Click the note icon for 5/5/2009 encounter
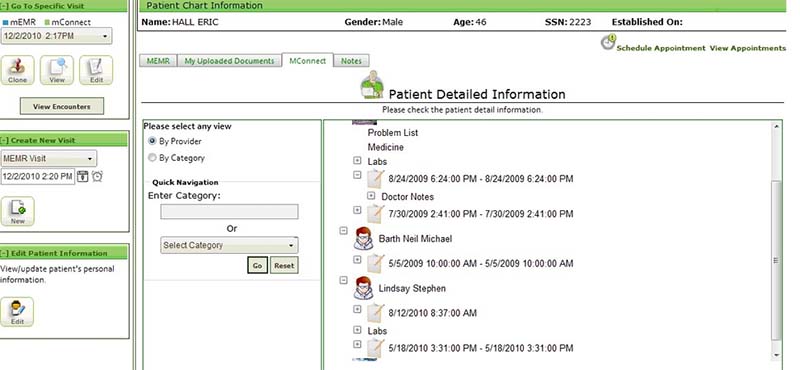Image resolution: width=800 pixels, height=370 pixels. pos(376,263)
